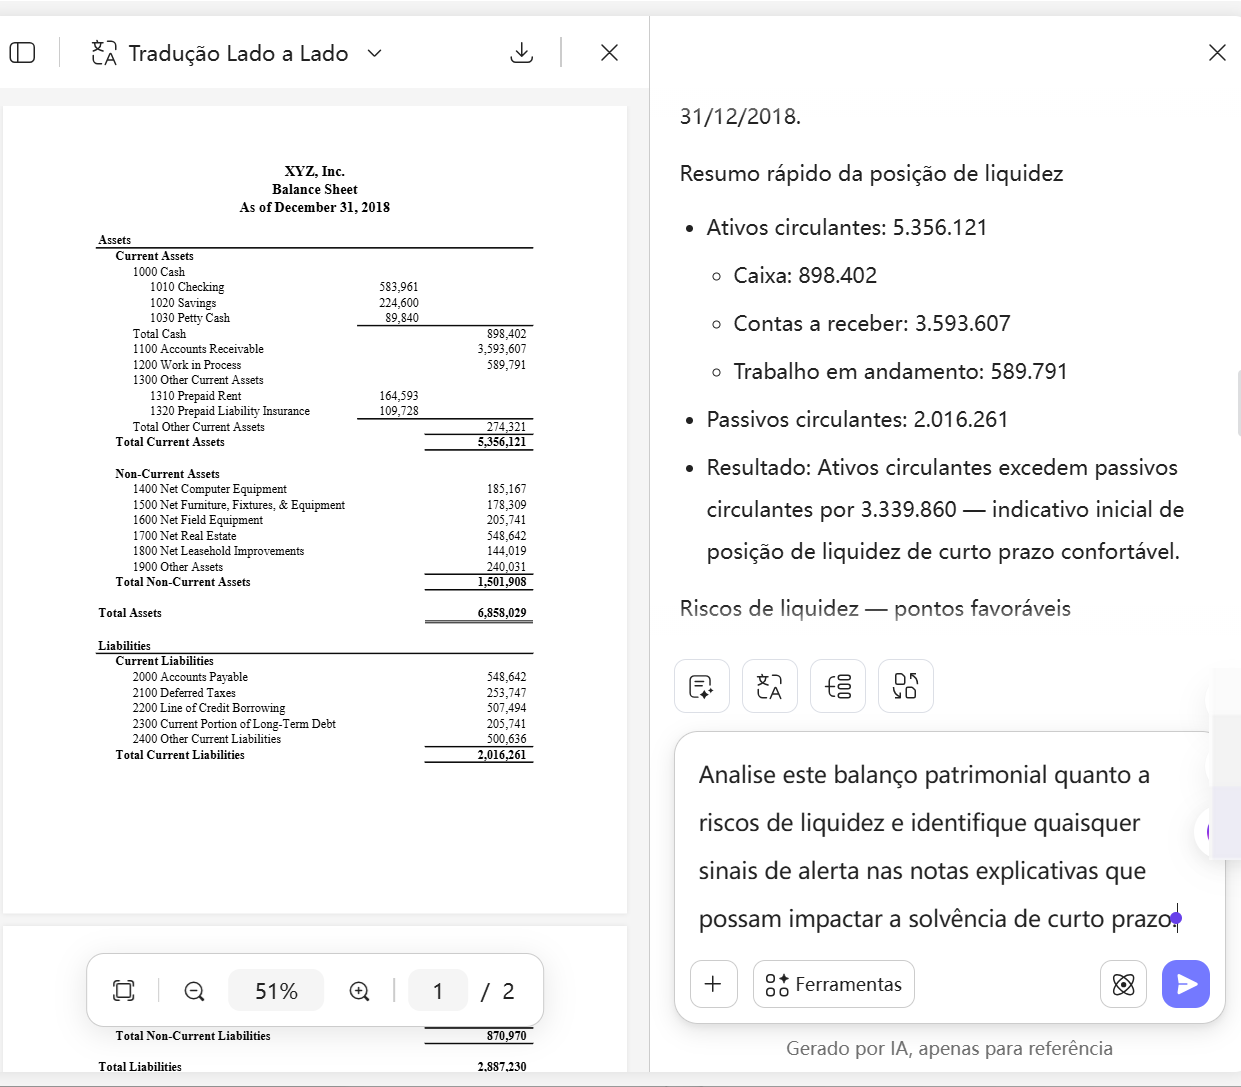Screen dimensions: 1241x1087
Task: Click the 'Total Current Assets' row label
Action: [x=170, y=442]
